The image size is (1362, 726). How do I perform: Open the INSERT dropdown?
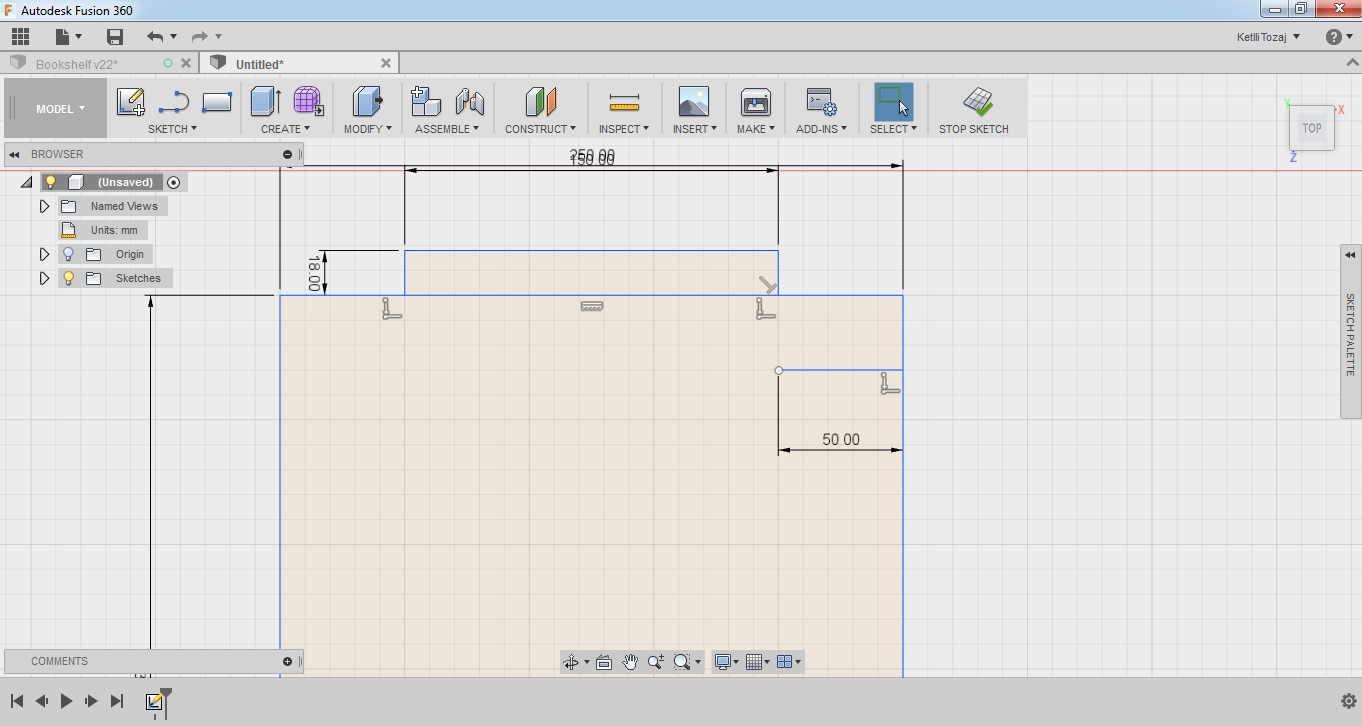694,129
